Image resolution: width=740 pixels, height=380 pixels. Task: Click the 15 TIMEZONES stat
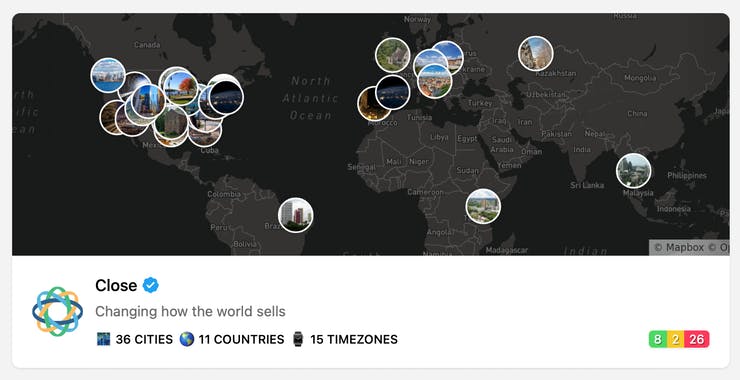(x=354, y=339)
